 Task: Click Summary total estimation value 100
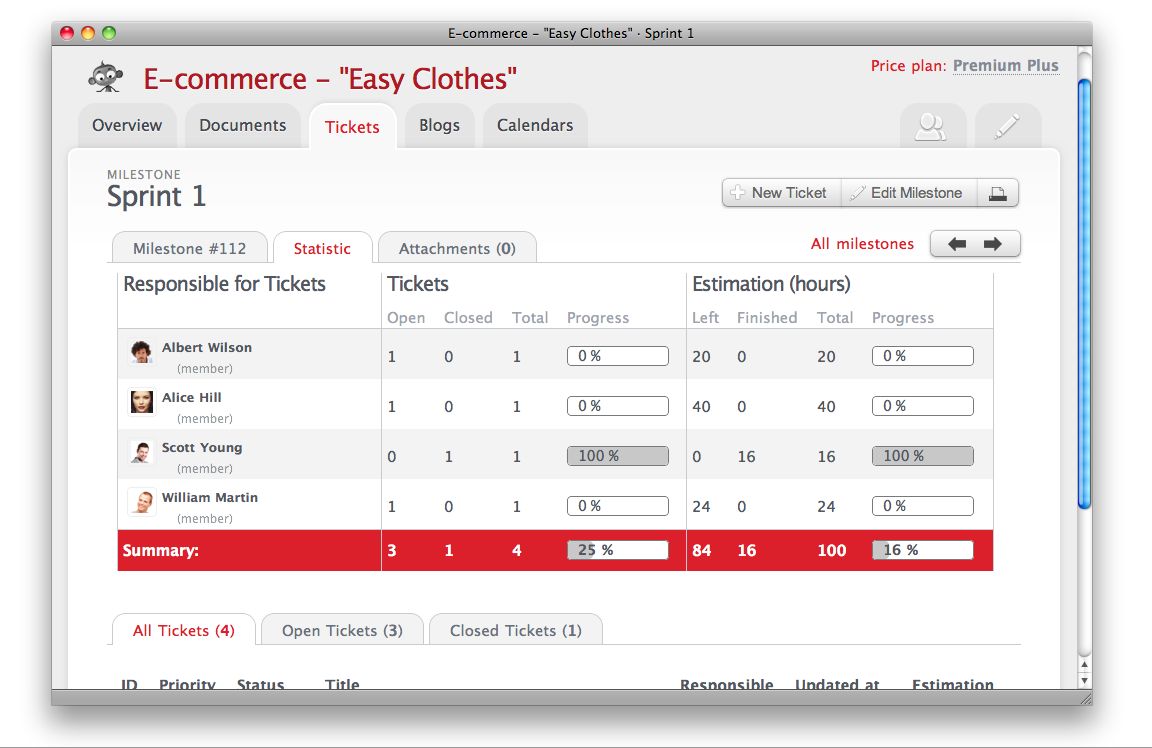[832, 550]
